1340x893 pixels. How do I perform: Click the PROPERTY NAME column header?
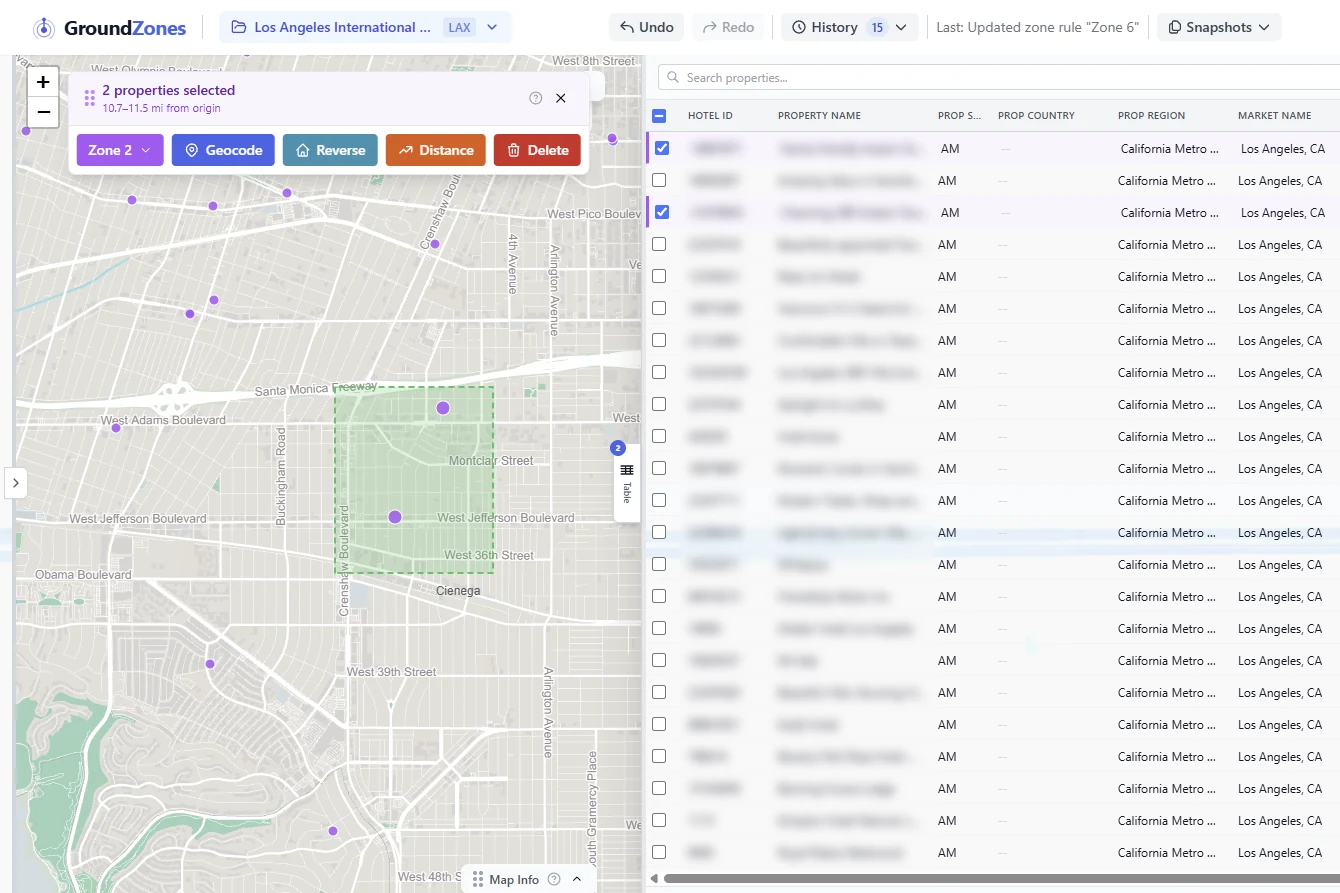tap(819, 116)
